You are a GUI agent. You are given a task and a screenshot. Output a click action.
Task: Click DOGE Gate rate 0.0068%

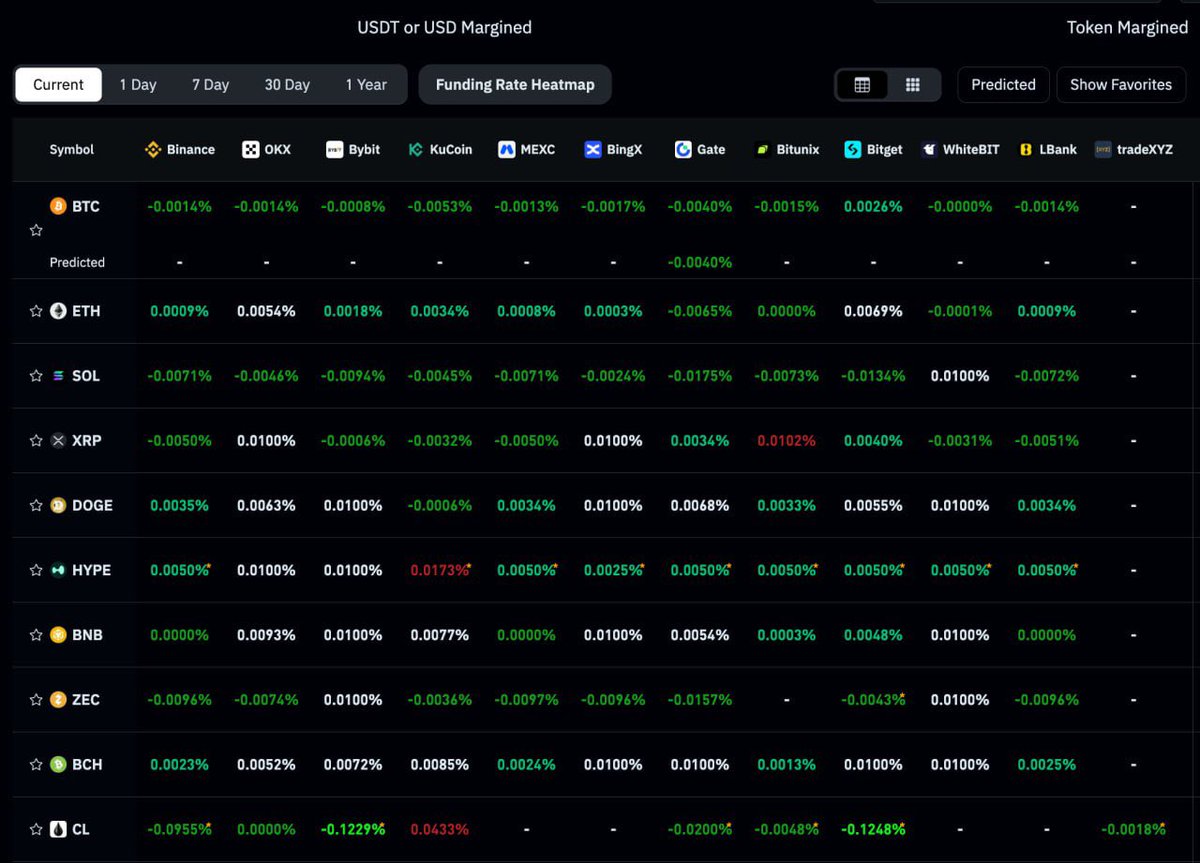coord(700,505)
